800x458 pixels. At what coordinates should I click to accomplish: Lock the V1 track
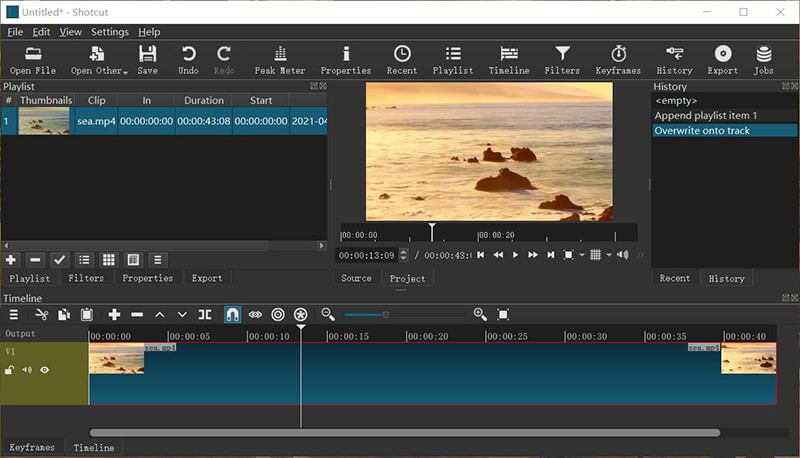pos(9,370)
